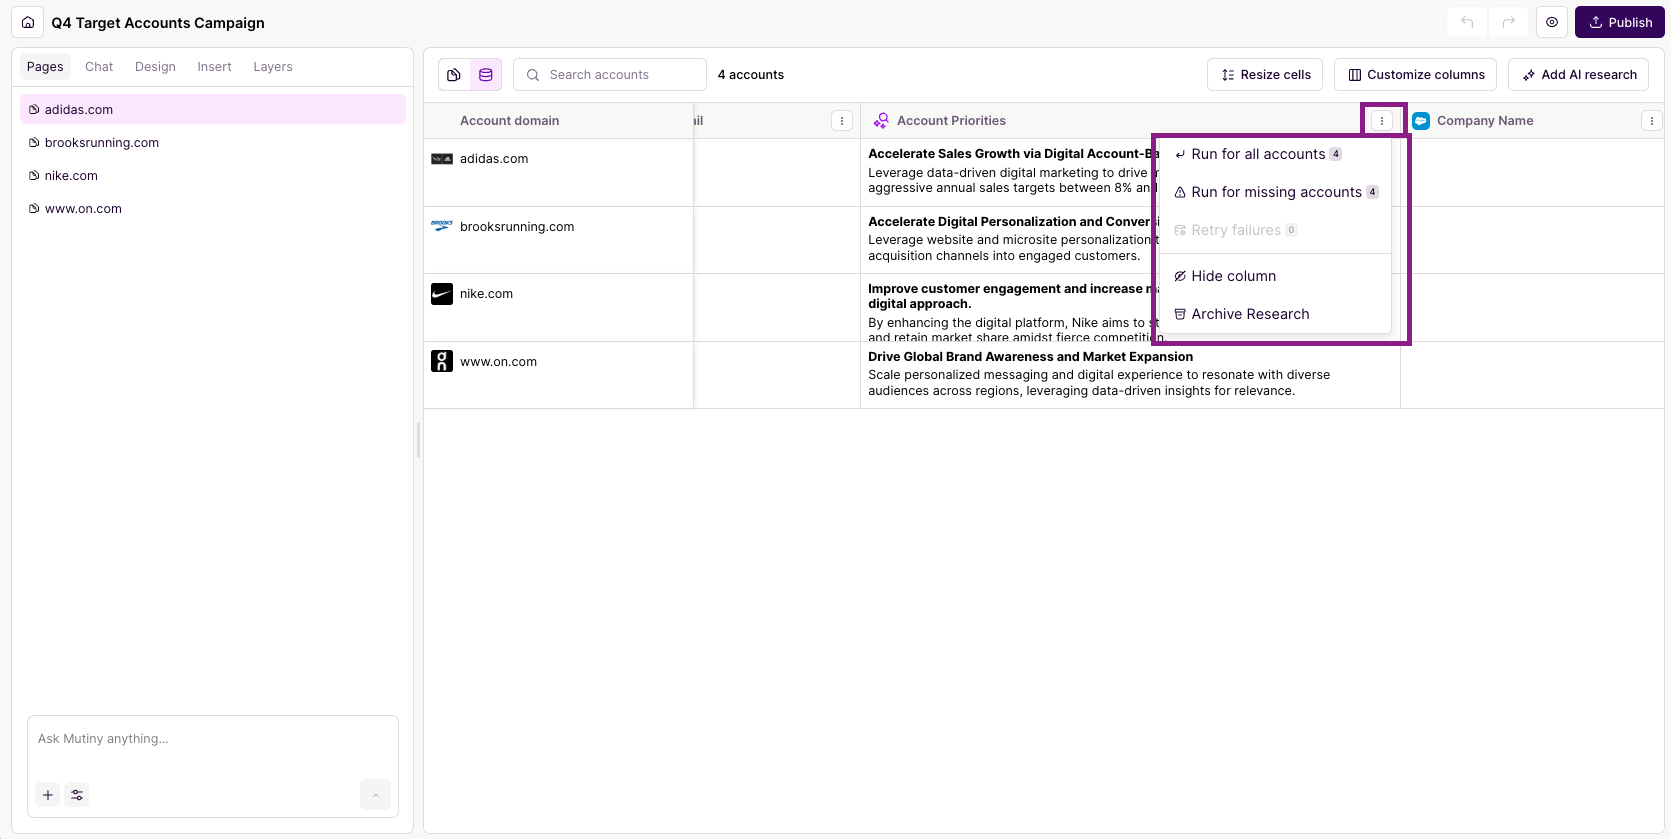Switch to pages view icon toggle
The height and width of the screenshot is (839, 1671).
coord(454,75)
